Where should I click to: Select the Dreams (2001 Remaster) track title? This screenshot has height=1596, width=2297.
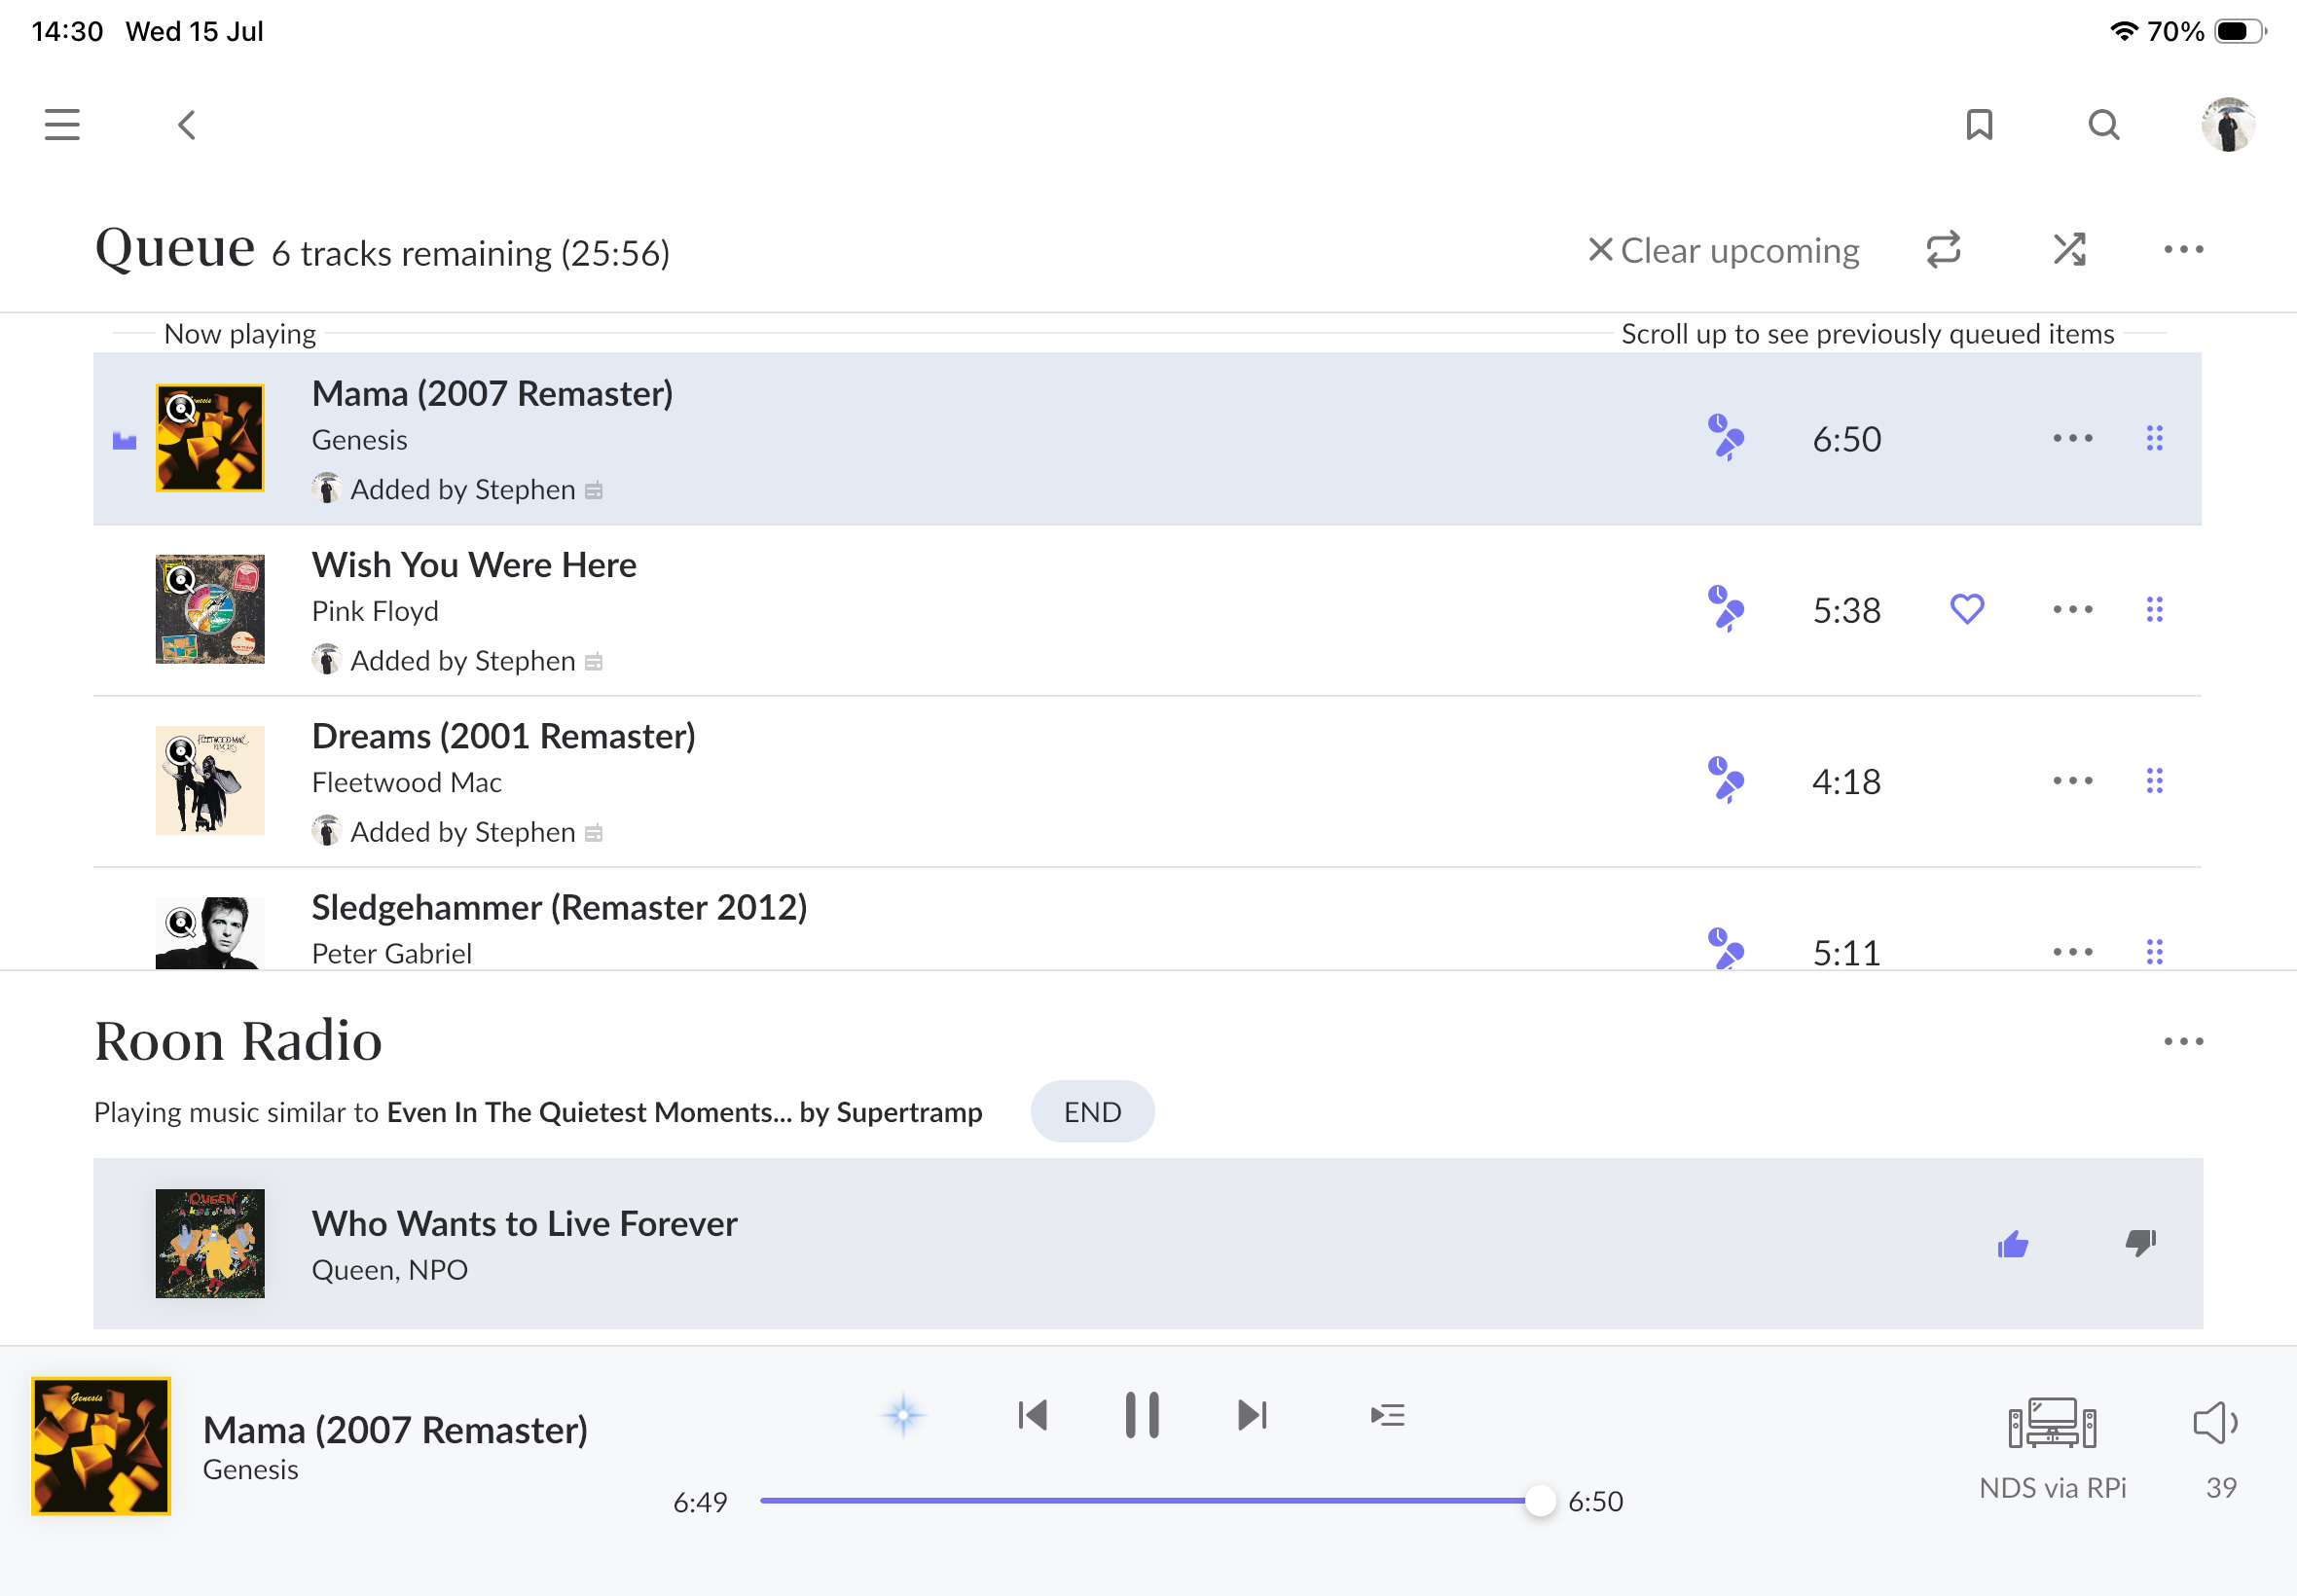tap(504, 736)
